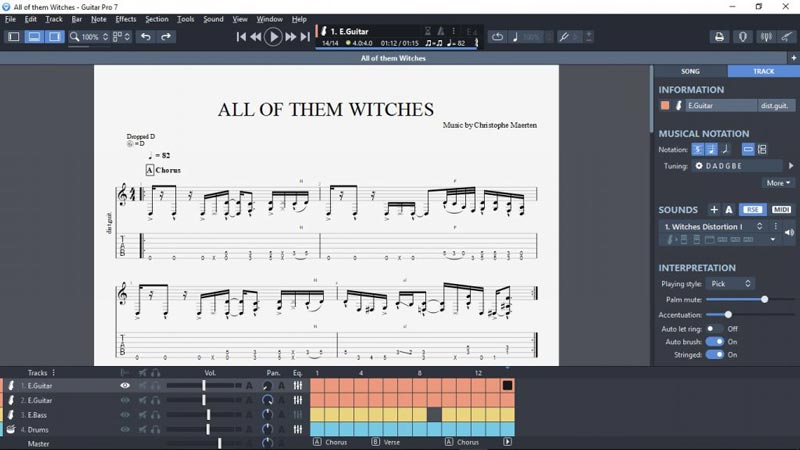Open the Witches Distortion I sound selector

pos(712,227)
